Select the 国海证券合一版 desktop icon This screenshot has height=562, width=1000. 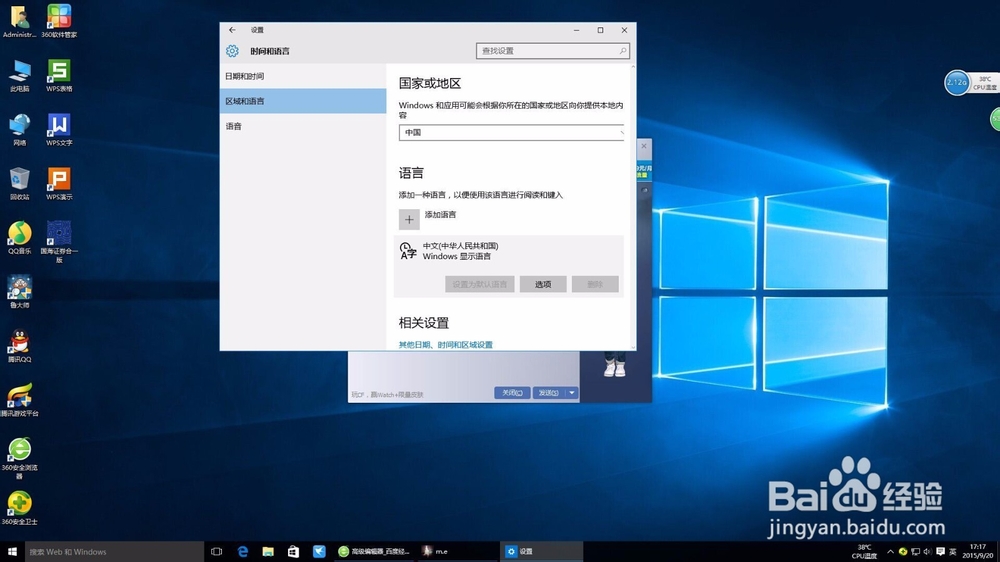point(59,242)
